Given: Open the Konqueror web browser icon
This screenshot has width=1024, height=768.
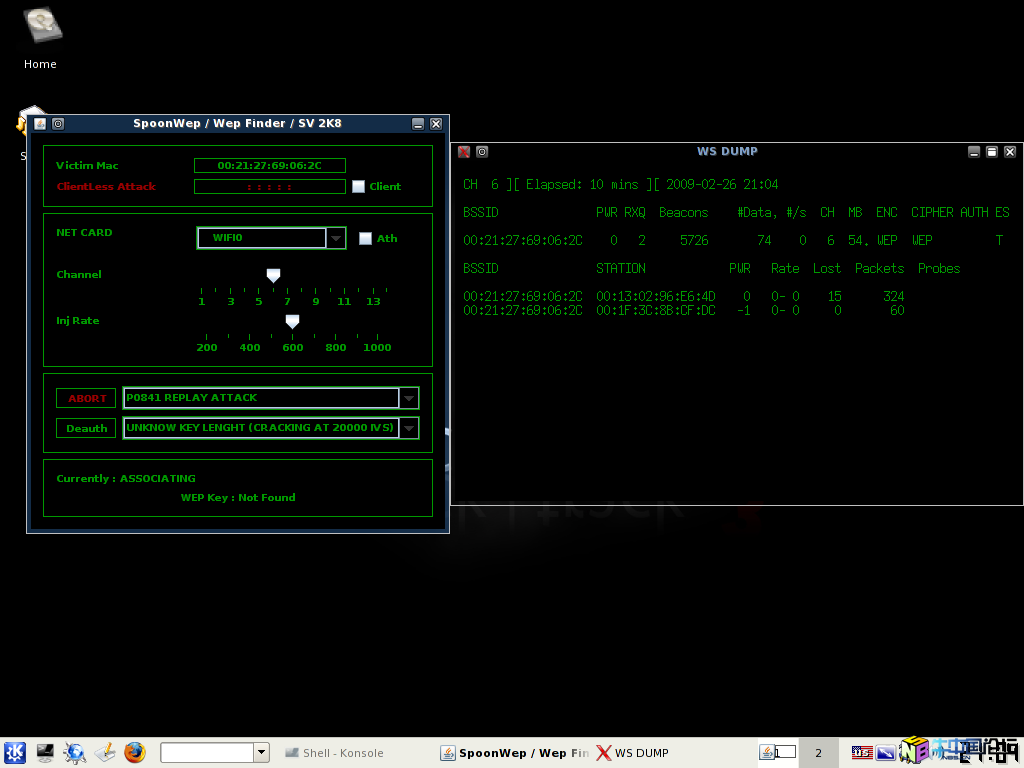Looking at the screenshot, I should point(75,753).
